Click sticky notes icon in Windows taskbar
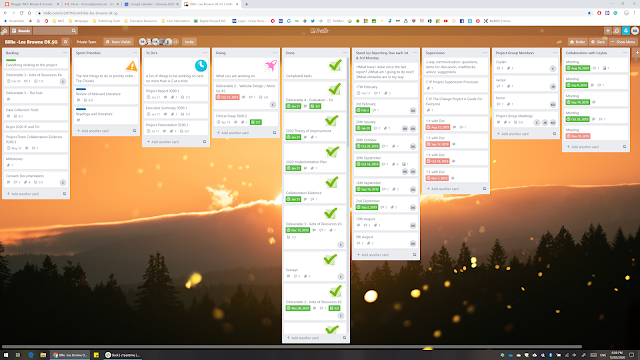The height and width of the screenshot is (360, 640). tap(96, 355)
